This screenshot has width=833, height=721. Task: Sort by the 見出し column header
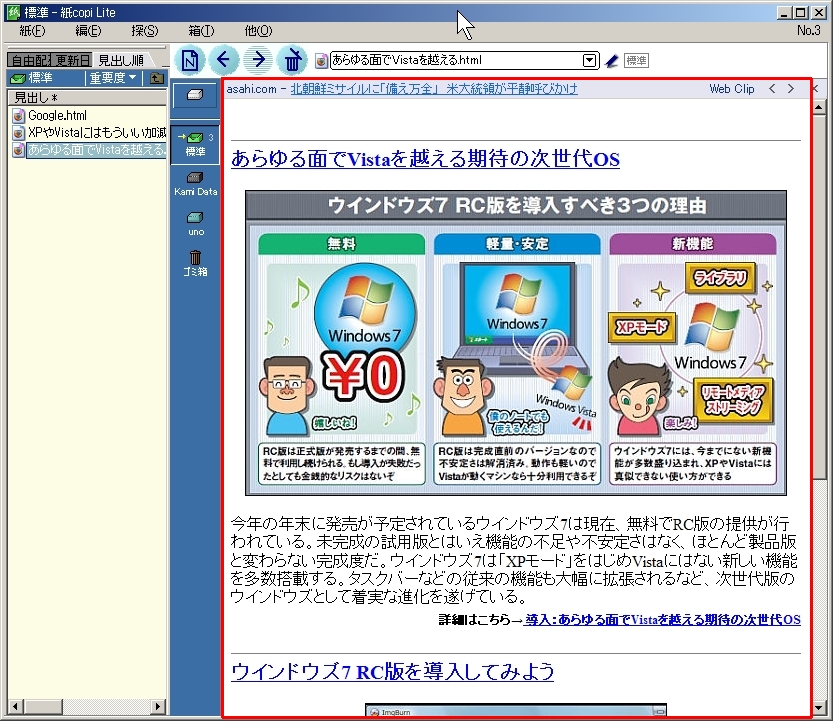(87, 97)
